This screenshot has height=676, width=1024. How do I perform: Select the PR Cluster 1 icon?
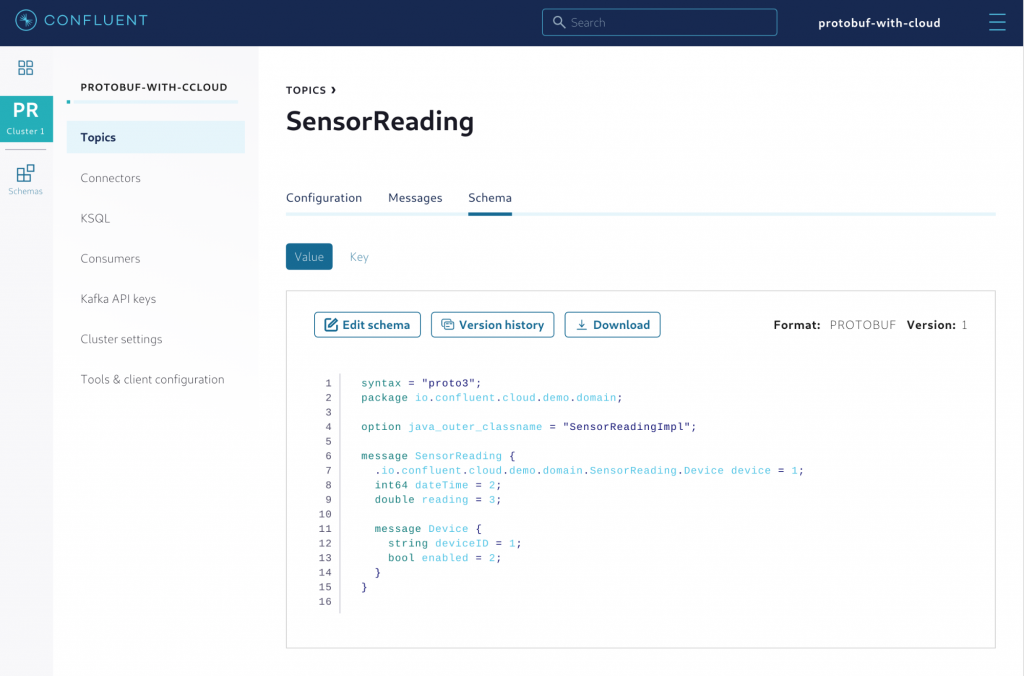[x=25, y=120]
